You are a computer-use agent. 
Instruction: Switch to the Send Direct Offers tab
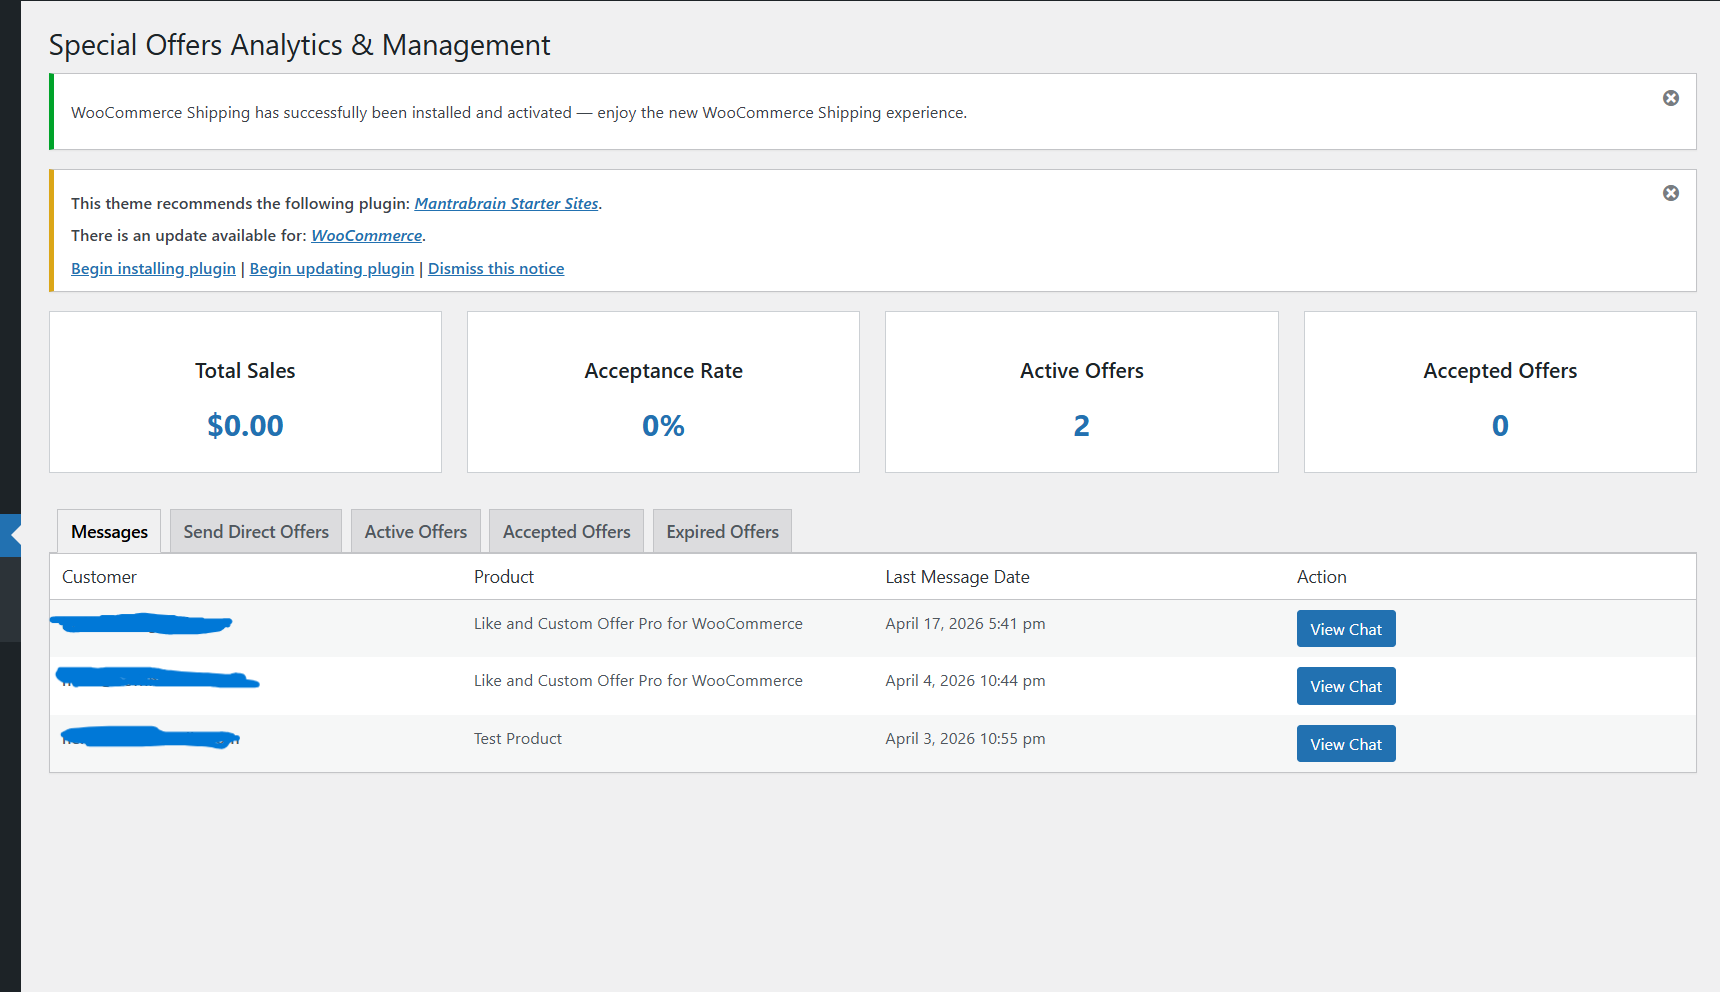256,532
